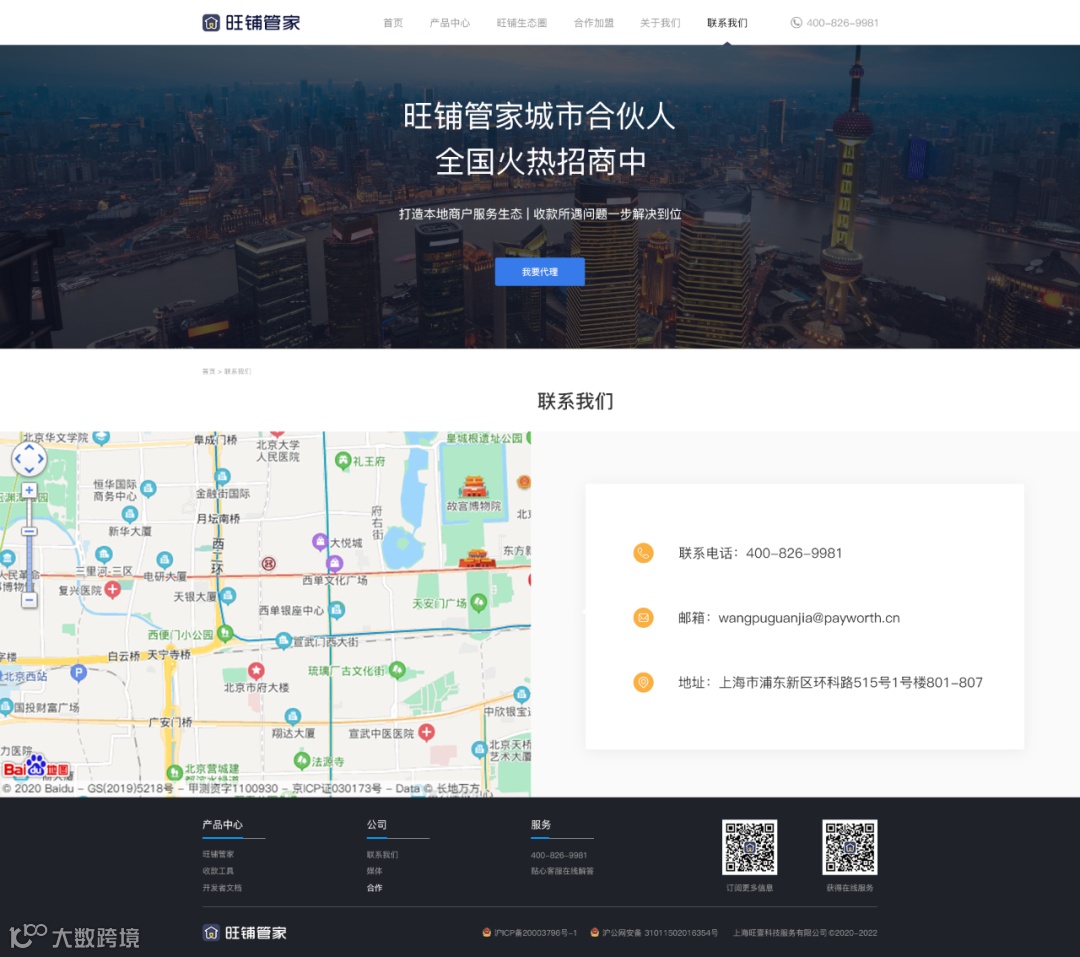Screen dimensions: 1080x957
Task: Click the 联系电话 400-826-9981 text
Action: coord(760,553)
